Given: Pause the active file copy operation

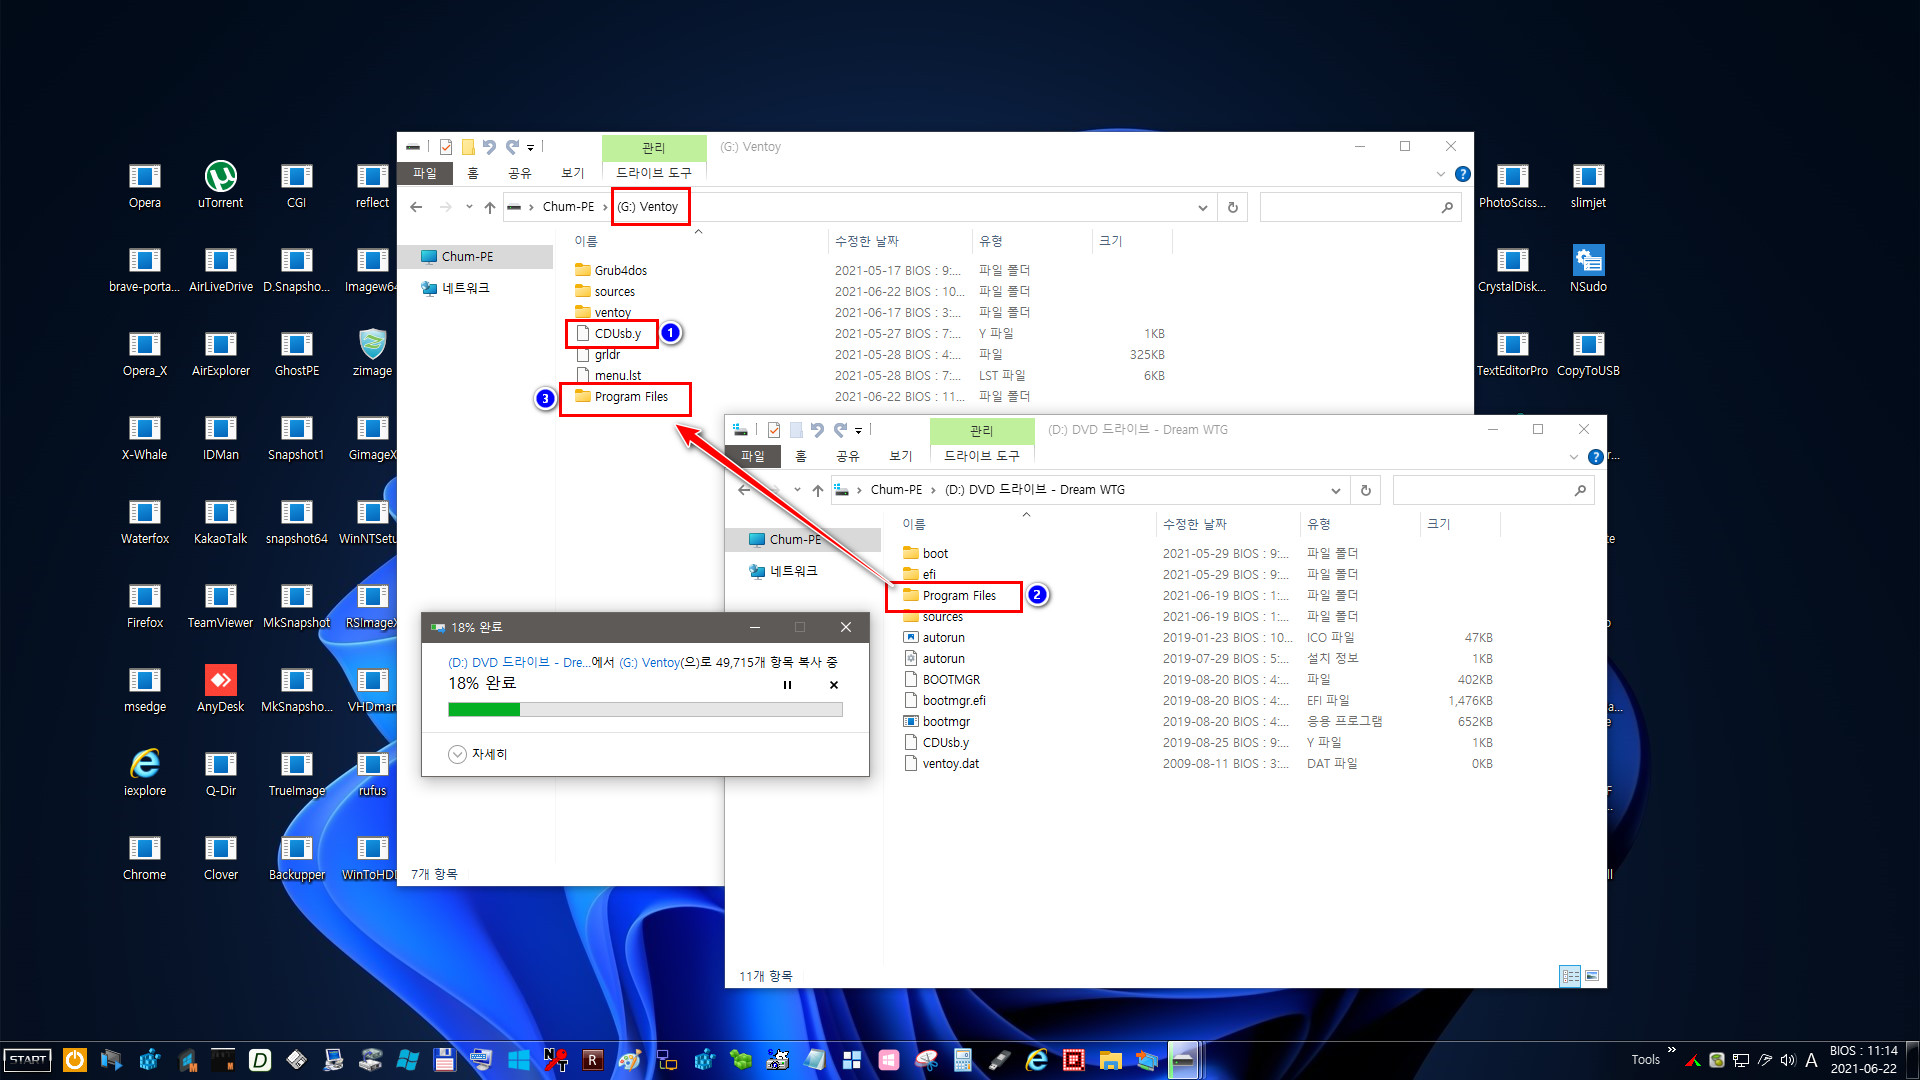Looking at the screenshot, I should click(787, 686).
